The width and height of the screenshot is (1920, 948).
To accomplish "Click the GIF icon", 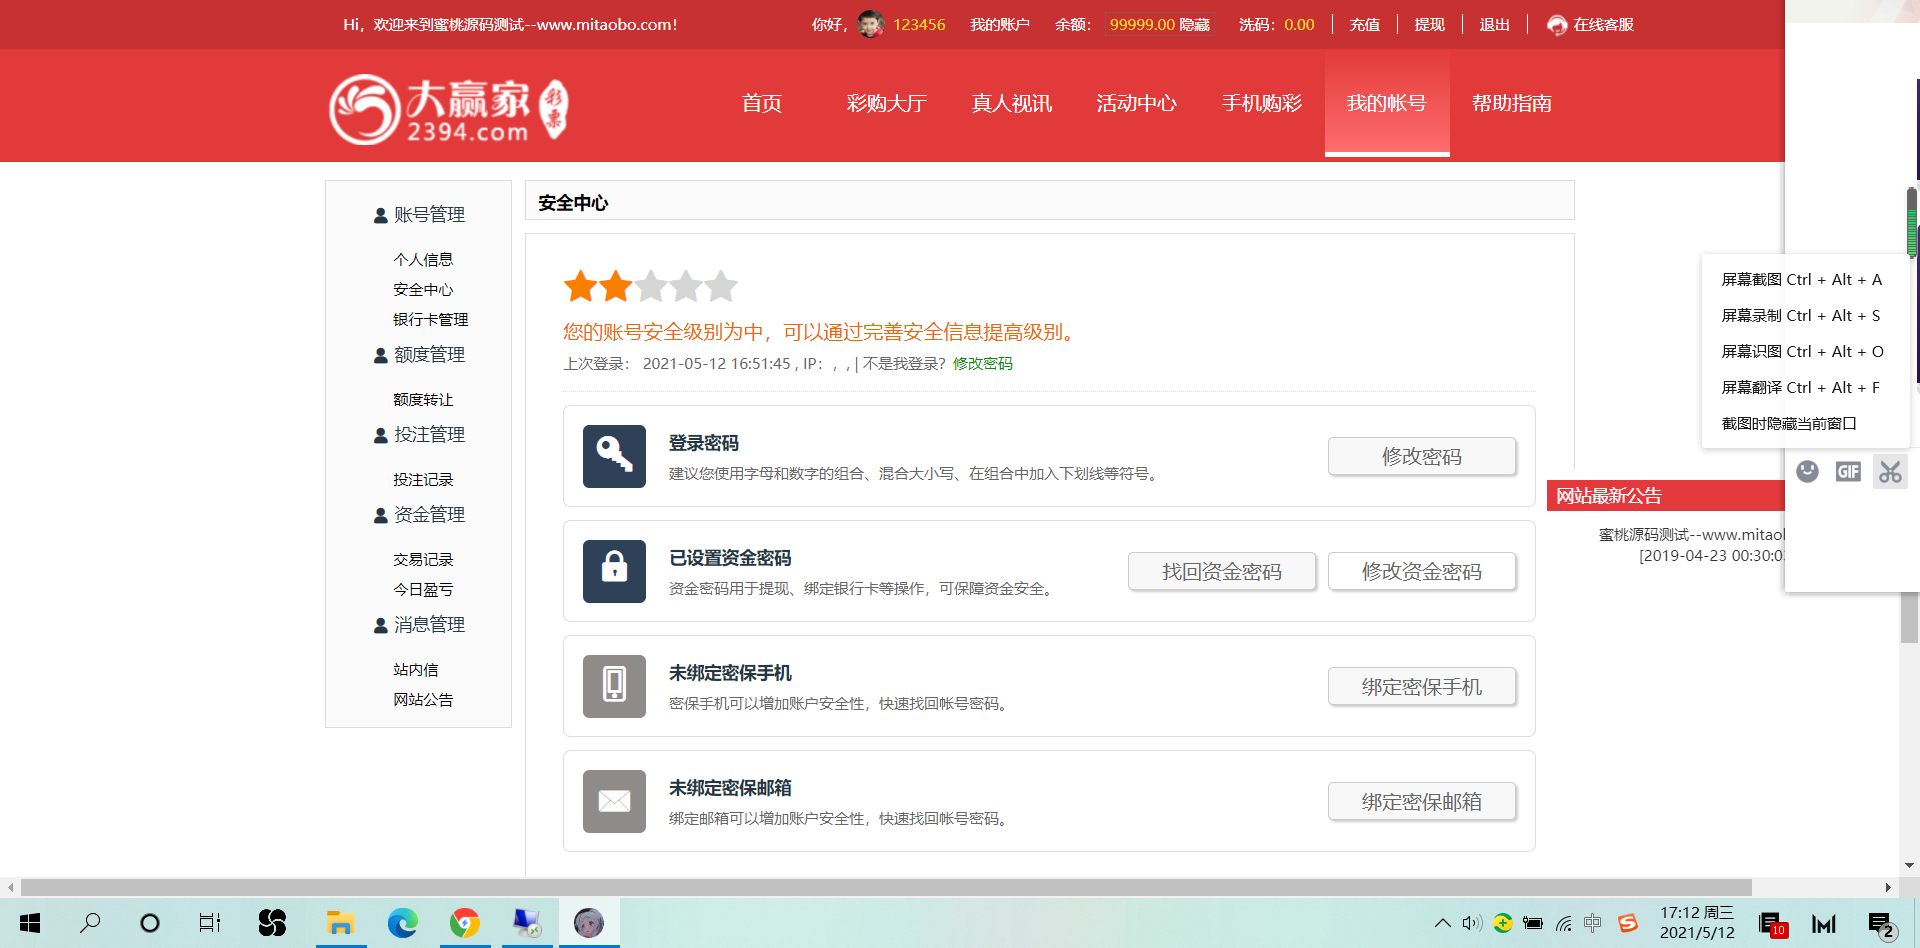I will pos(1848,472).
